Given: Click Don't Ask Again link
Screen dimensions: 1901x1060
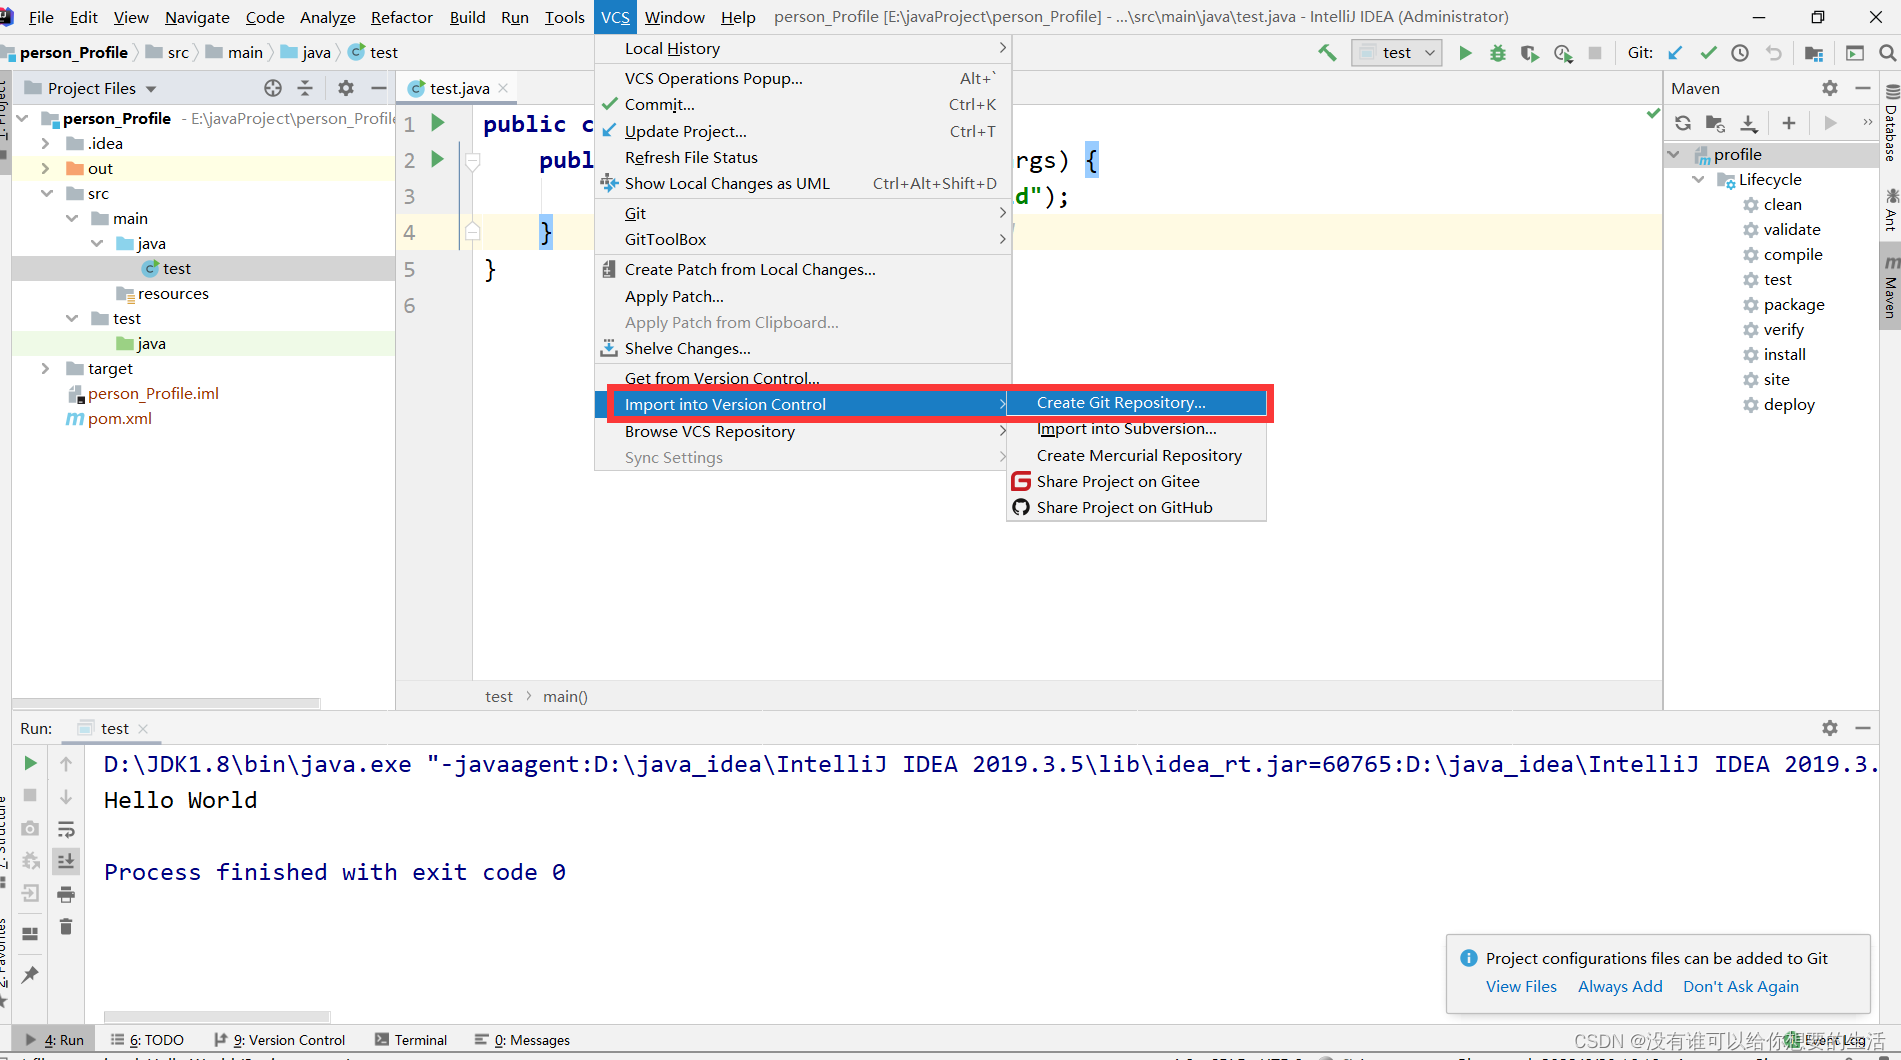Looking at the screenshot, I should click(1741, 986).
